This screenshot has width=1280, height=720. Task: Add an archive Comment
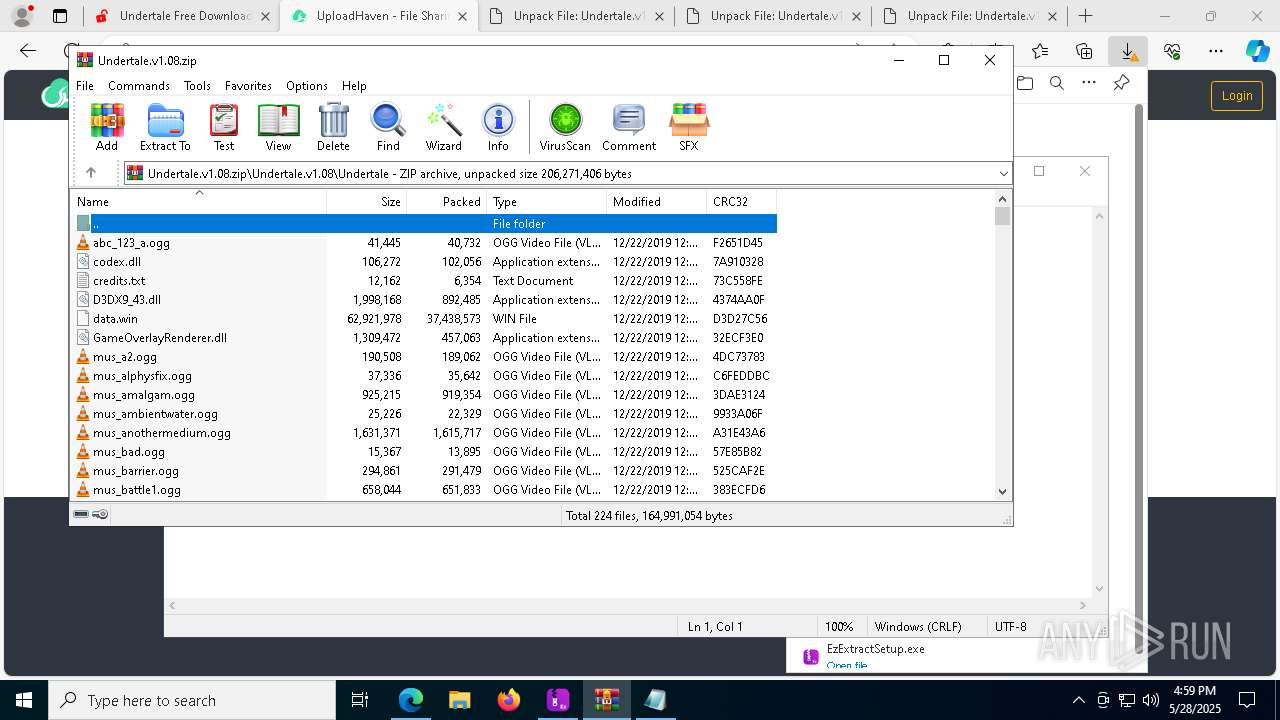coord(629,127)
